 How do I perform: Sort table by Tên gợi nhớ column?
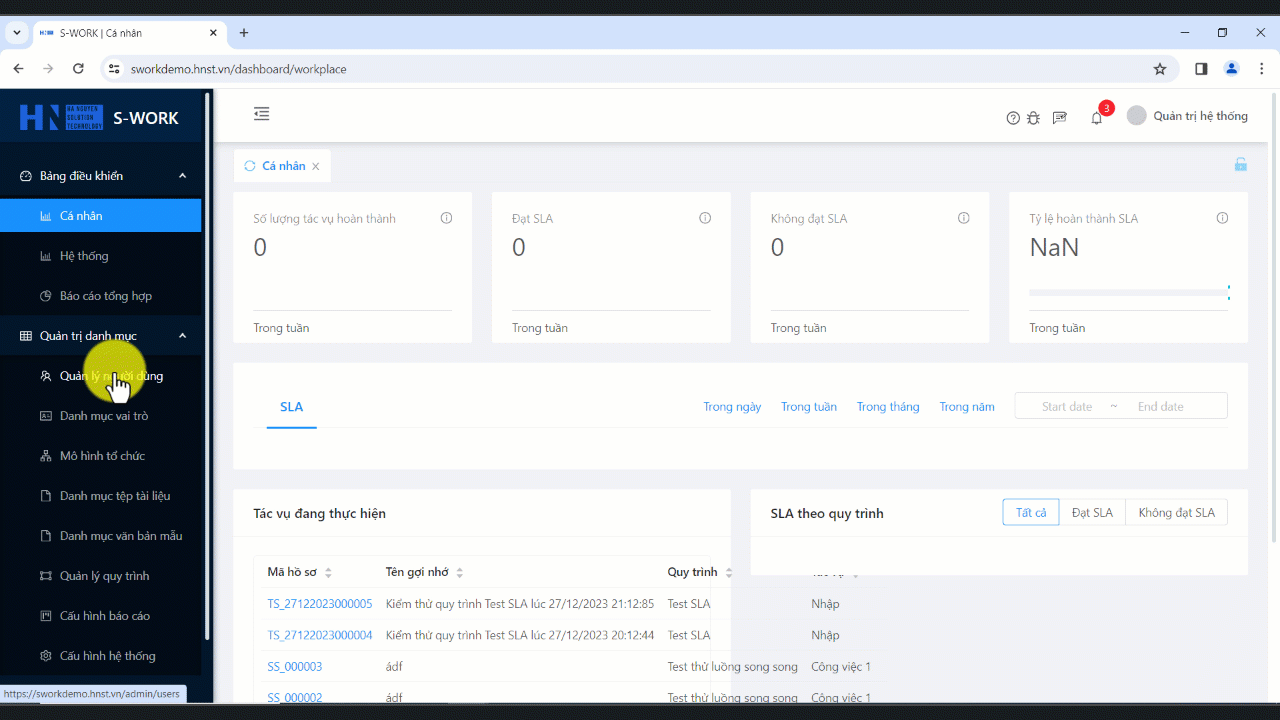pyautogui.click(x=424, y=572)
